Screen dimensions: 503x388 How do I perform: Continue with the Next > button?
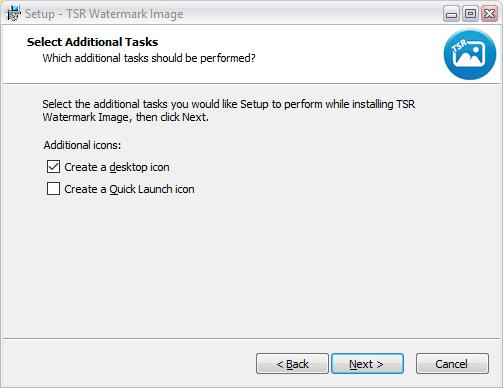coord(367,364)
